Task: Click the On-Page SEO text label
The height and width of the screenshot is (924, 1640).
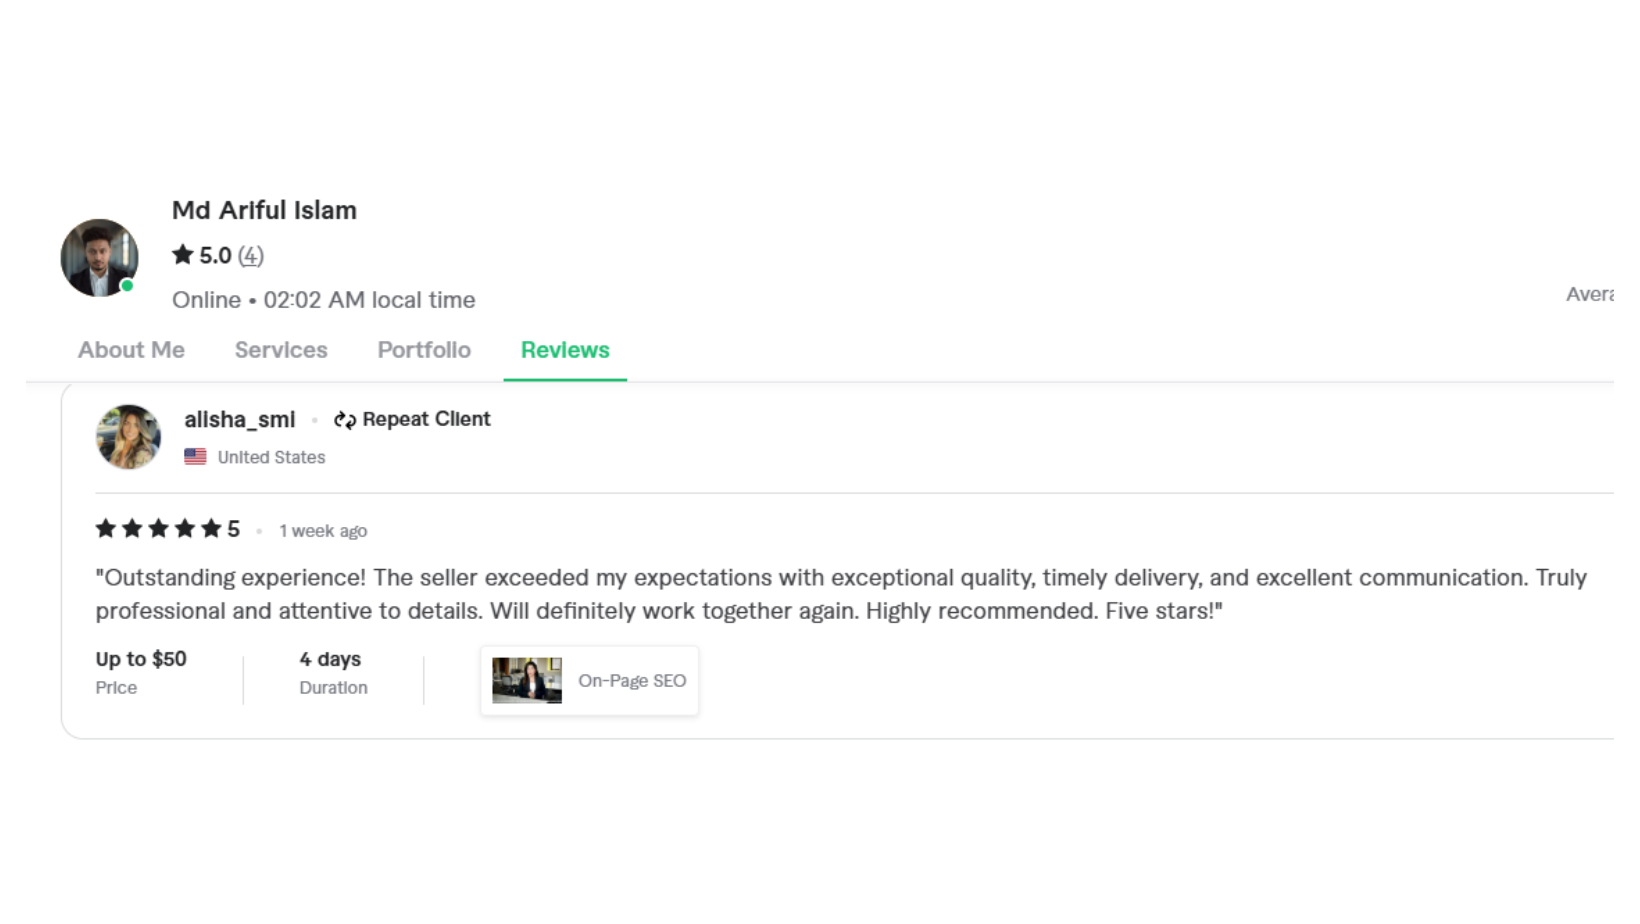Action: [632, 681]
